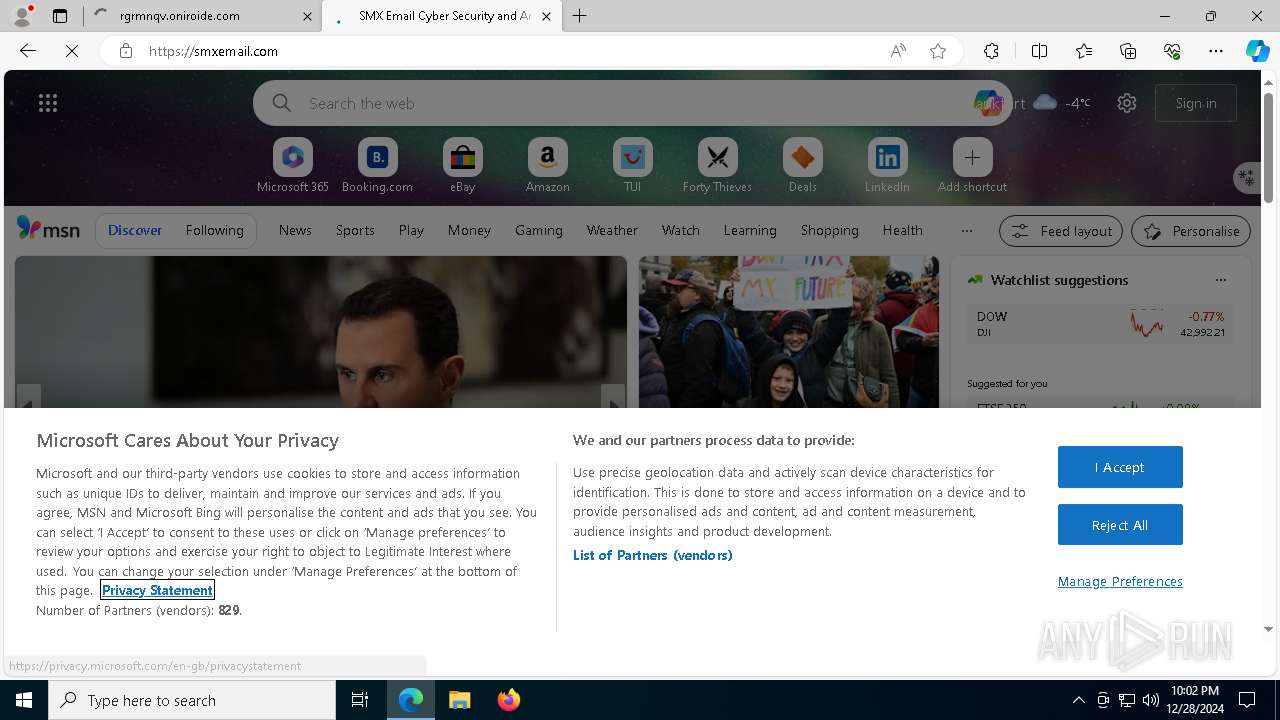Click the address bar URL
Image resolution: width=1280 pixels, height=720 pixels.
[x=213, y=51]
